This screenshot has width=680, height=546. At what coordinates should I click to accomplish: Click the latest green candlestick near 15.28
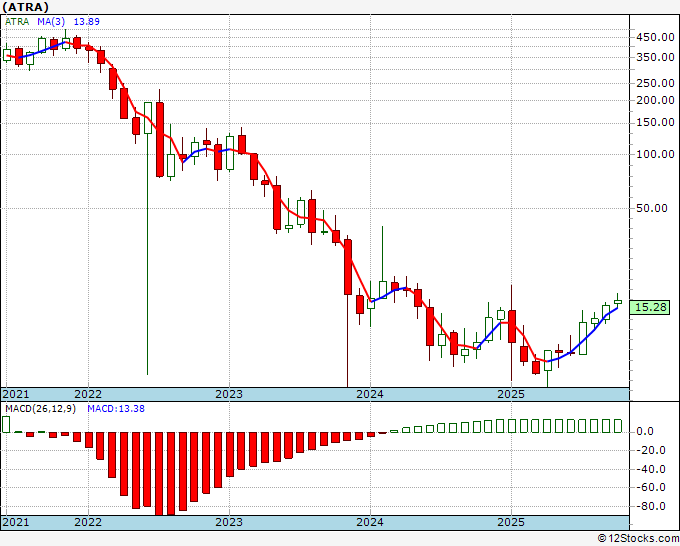618,302
